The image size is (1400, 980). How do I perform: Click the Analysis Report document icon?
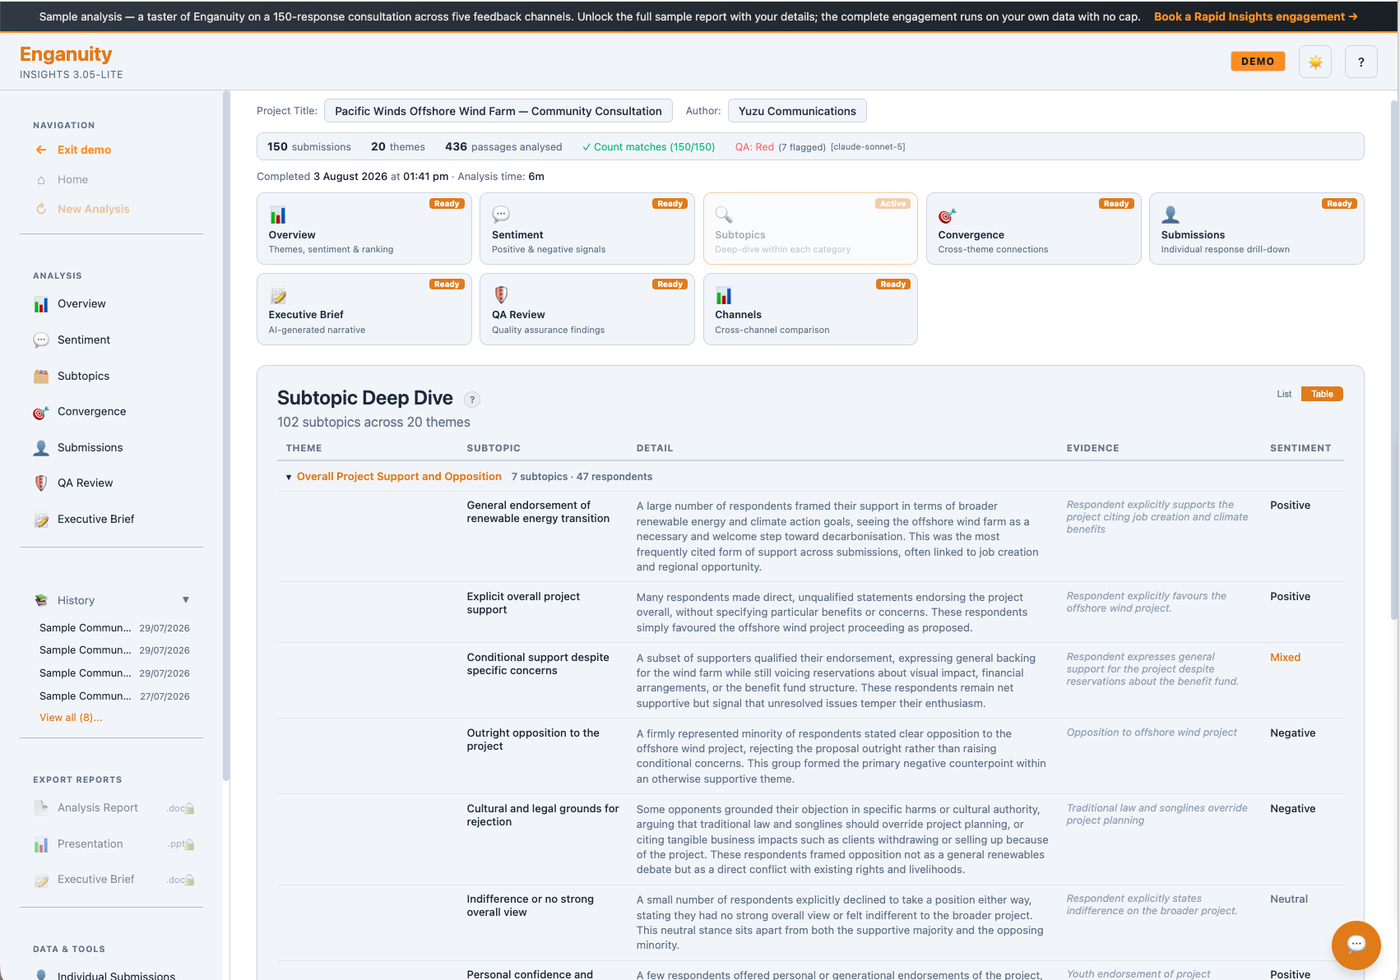pyautogui.click(x=41, y=808)
